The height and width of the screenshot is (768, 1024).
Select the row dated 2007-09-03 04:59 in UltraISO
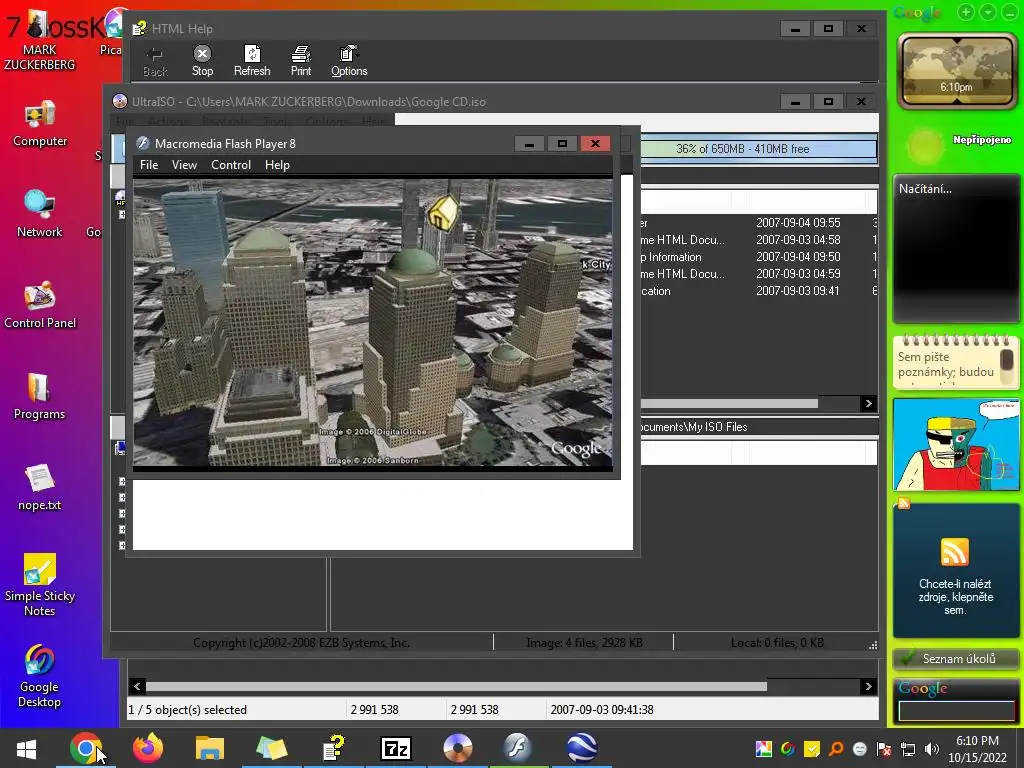[x=759, y=274]
